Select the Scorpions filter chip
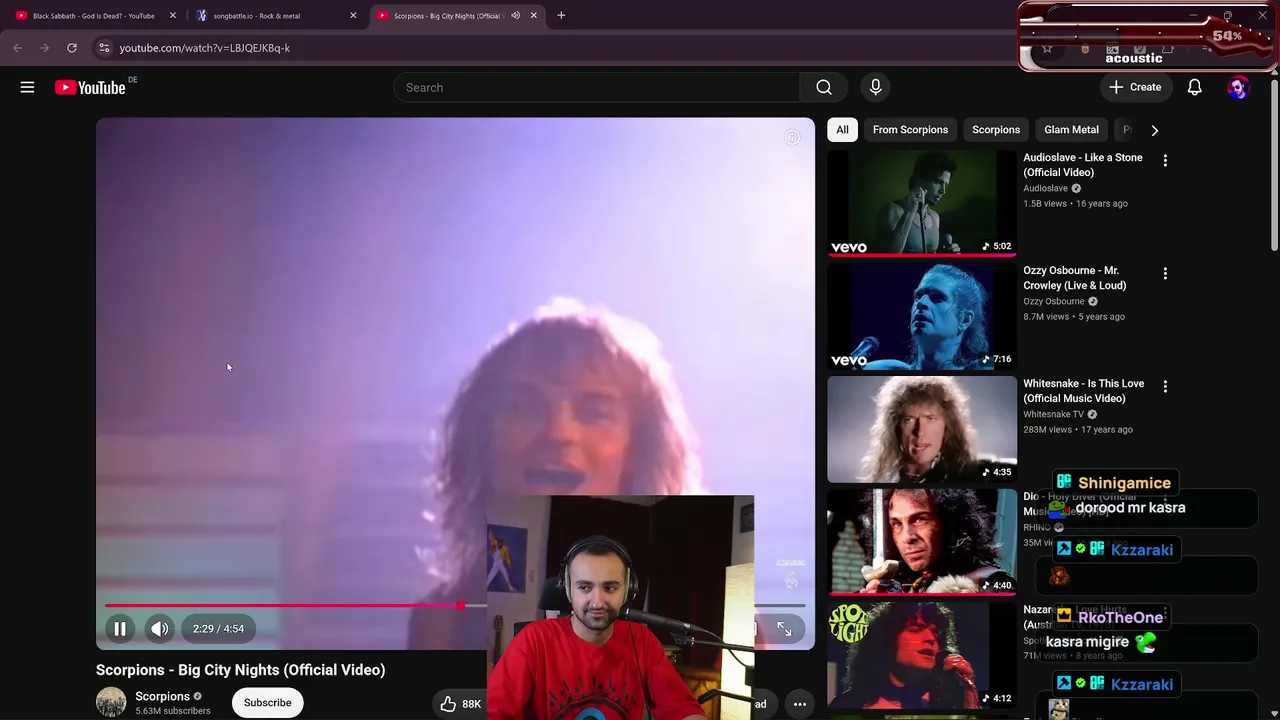 click(996, 130)
